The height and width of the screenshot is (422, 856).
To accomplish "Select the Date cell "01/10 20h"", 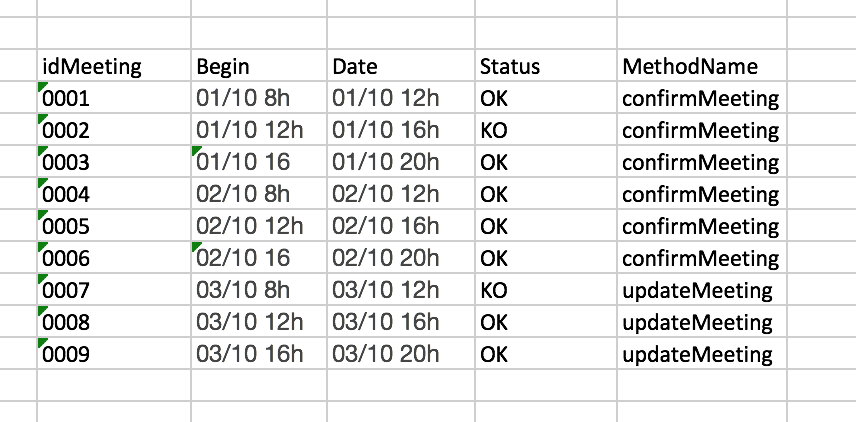I will pyautogui.click(x=386, y=162).
